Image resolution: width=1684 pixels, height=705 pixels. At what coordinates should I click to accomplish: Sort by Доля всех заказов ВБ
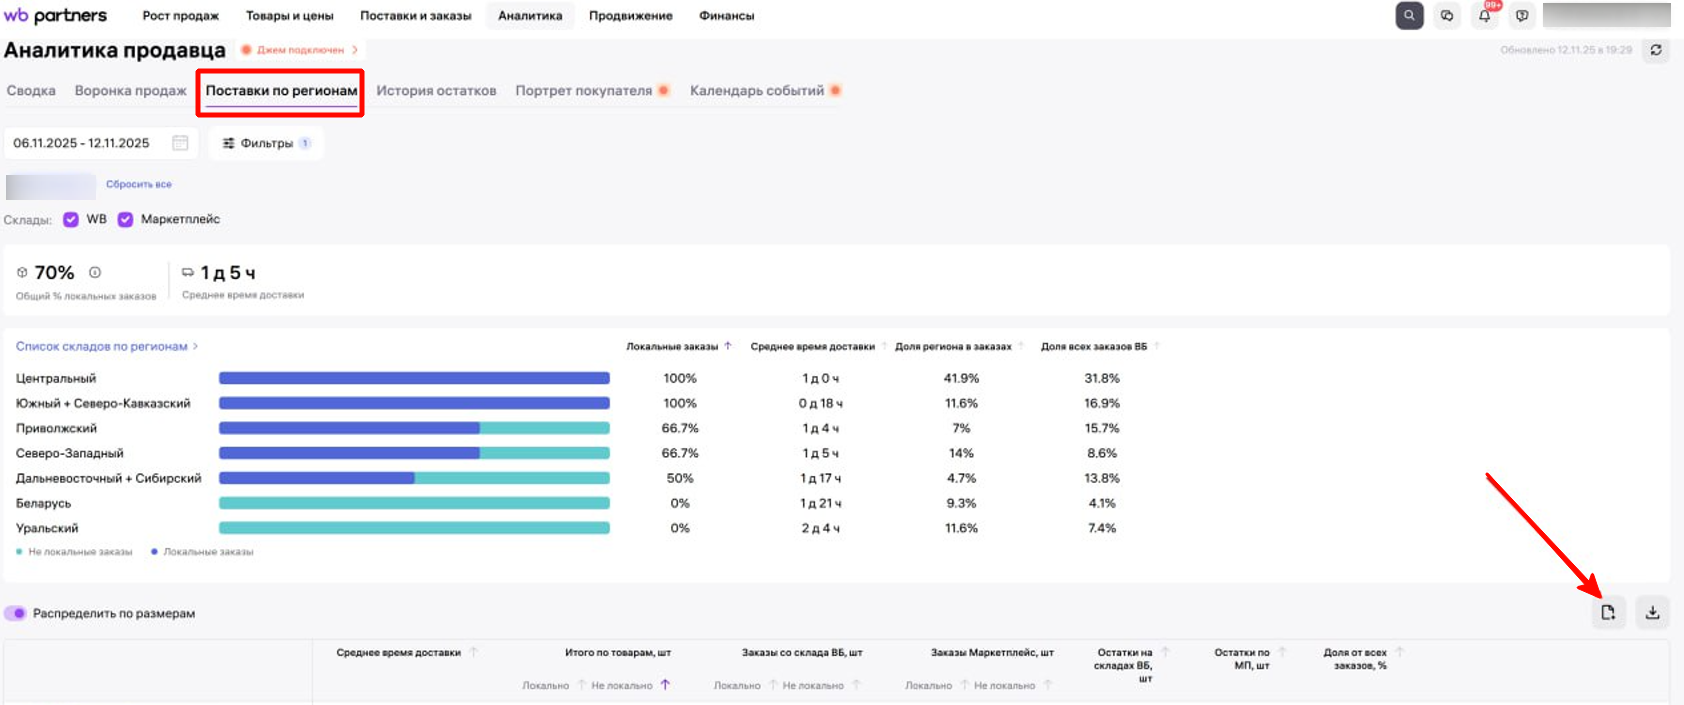[x=1156, y=346]
